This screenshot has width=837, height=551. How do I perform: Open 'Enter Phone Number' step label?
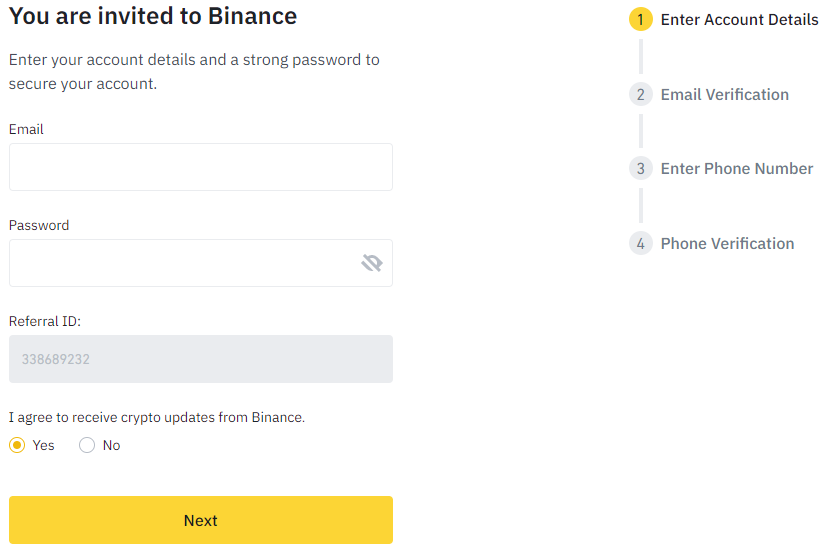(736, 169)
